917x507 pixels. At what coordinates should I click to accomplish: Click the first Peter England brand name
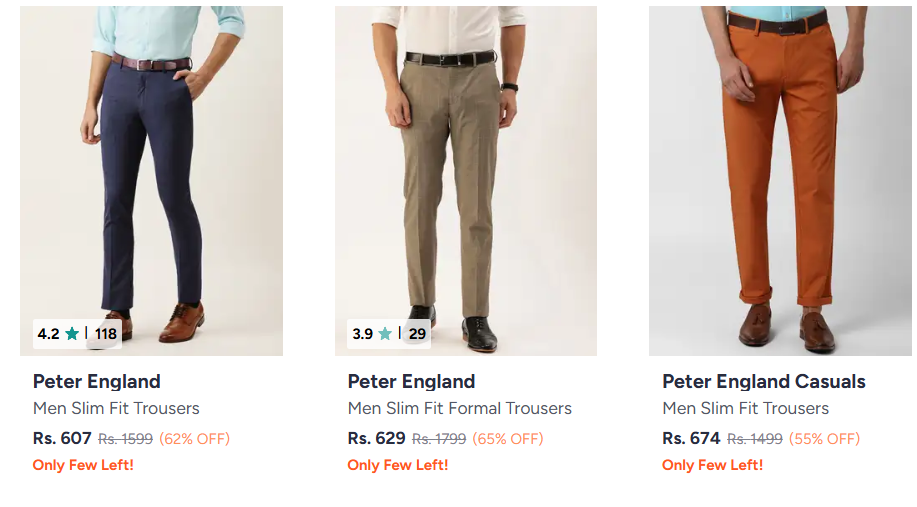pyautogui.click(x=96, y=381)
